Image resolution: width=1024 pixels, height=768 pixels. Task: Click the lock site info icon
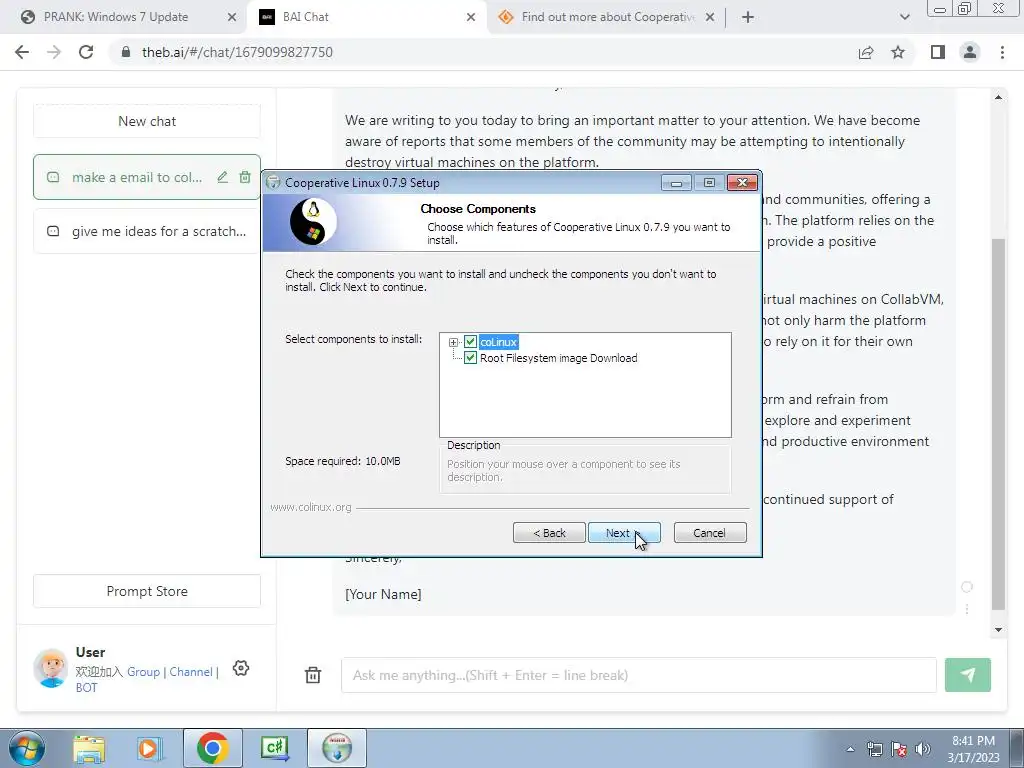(x=126, y=52)
